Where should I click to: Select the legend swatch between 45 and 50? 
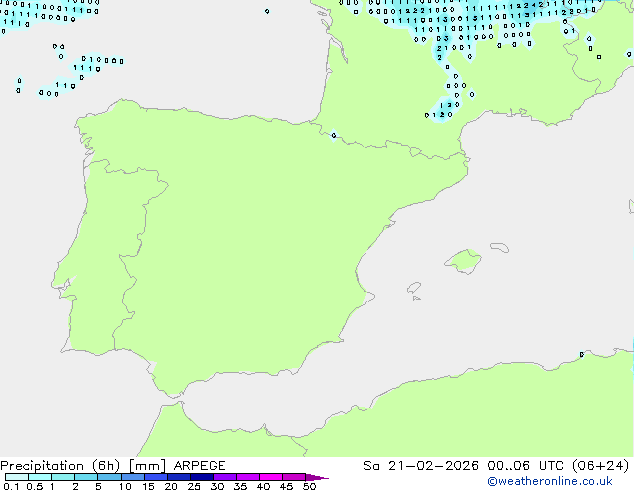click(x=294, y=477)
